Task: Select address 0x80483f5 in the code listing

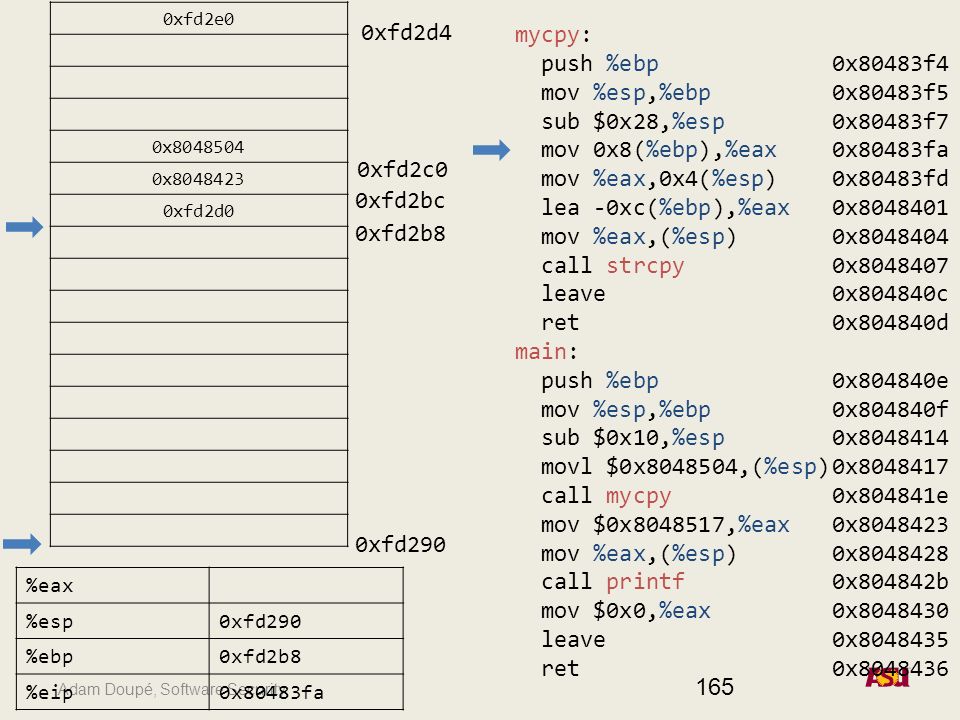Action: pos(890,92)
